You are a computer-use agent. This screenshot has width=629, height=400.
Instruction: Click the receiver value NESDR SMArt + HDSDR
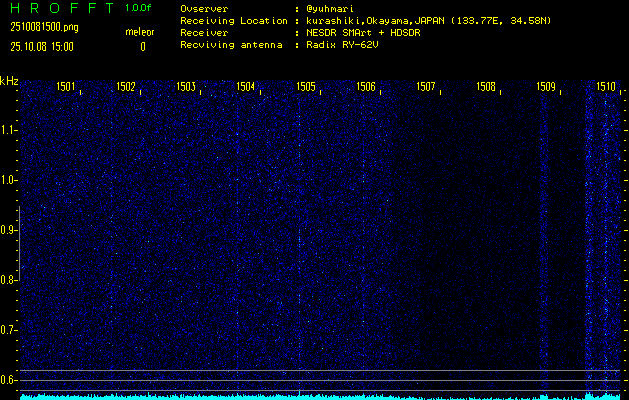tap(363, 33)
